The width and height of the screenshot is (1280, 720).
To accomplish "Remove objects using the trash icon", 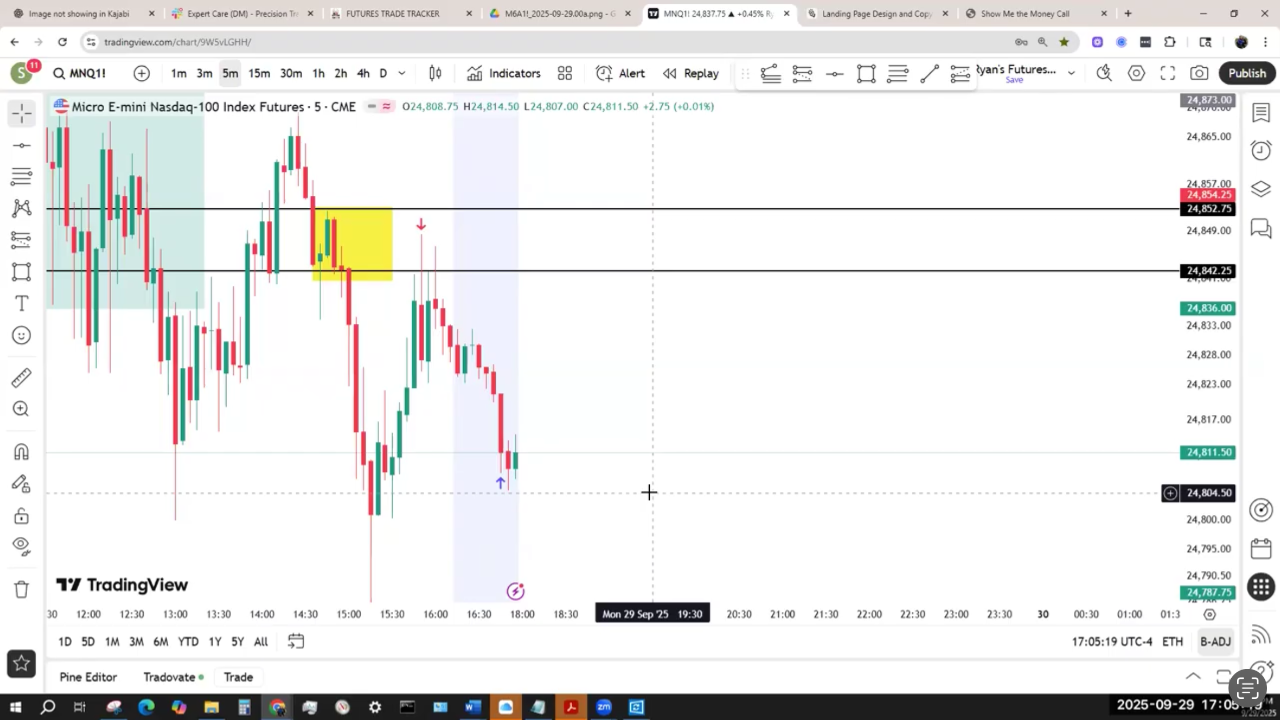I will click(x=21, y=589).
